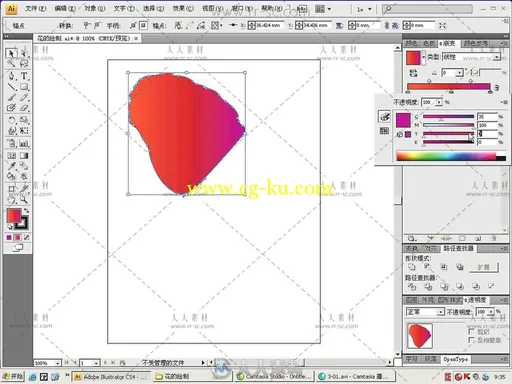Select the black arrow Selection tool
The width and height of the screenshot is (512, 384).
point(11,53)
